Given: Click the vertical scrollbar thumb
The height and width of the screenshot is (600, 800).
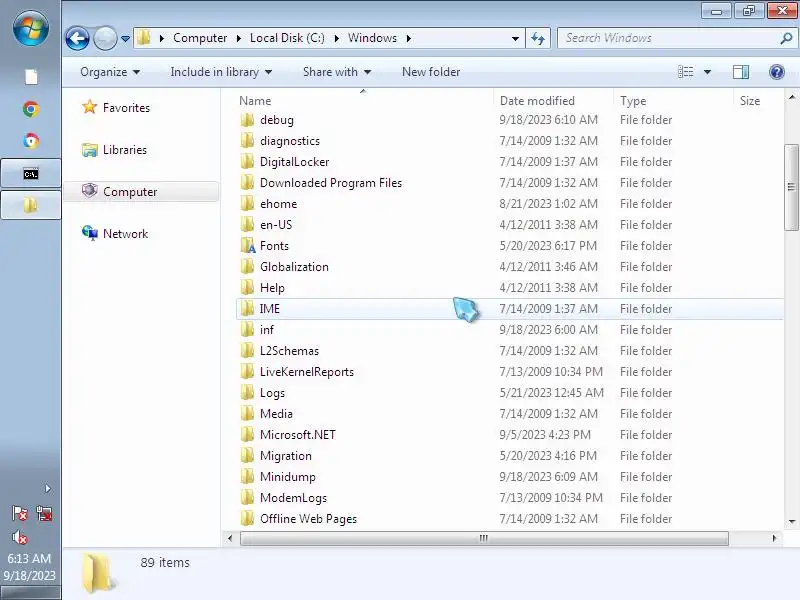Looking at the screenshot, I should point(791,187).
